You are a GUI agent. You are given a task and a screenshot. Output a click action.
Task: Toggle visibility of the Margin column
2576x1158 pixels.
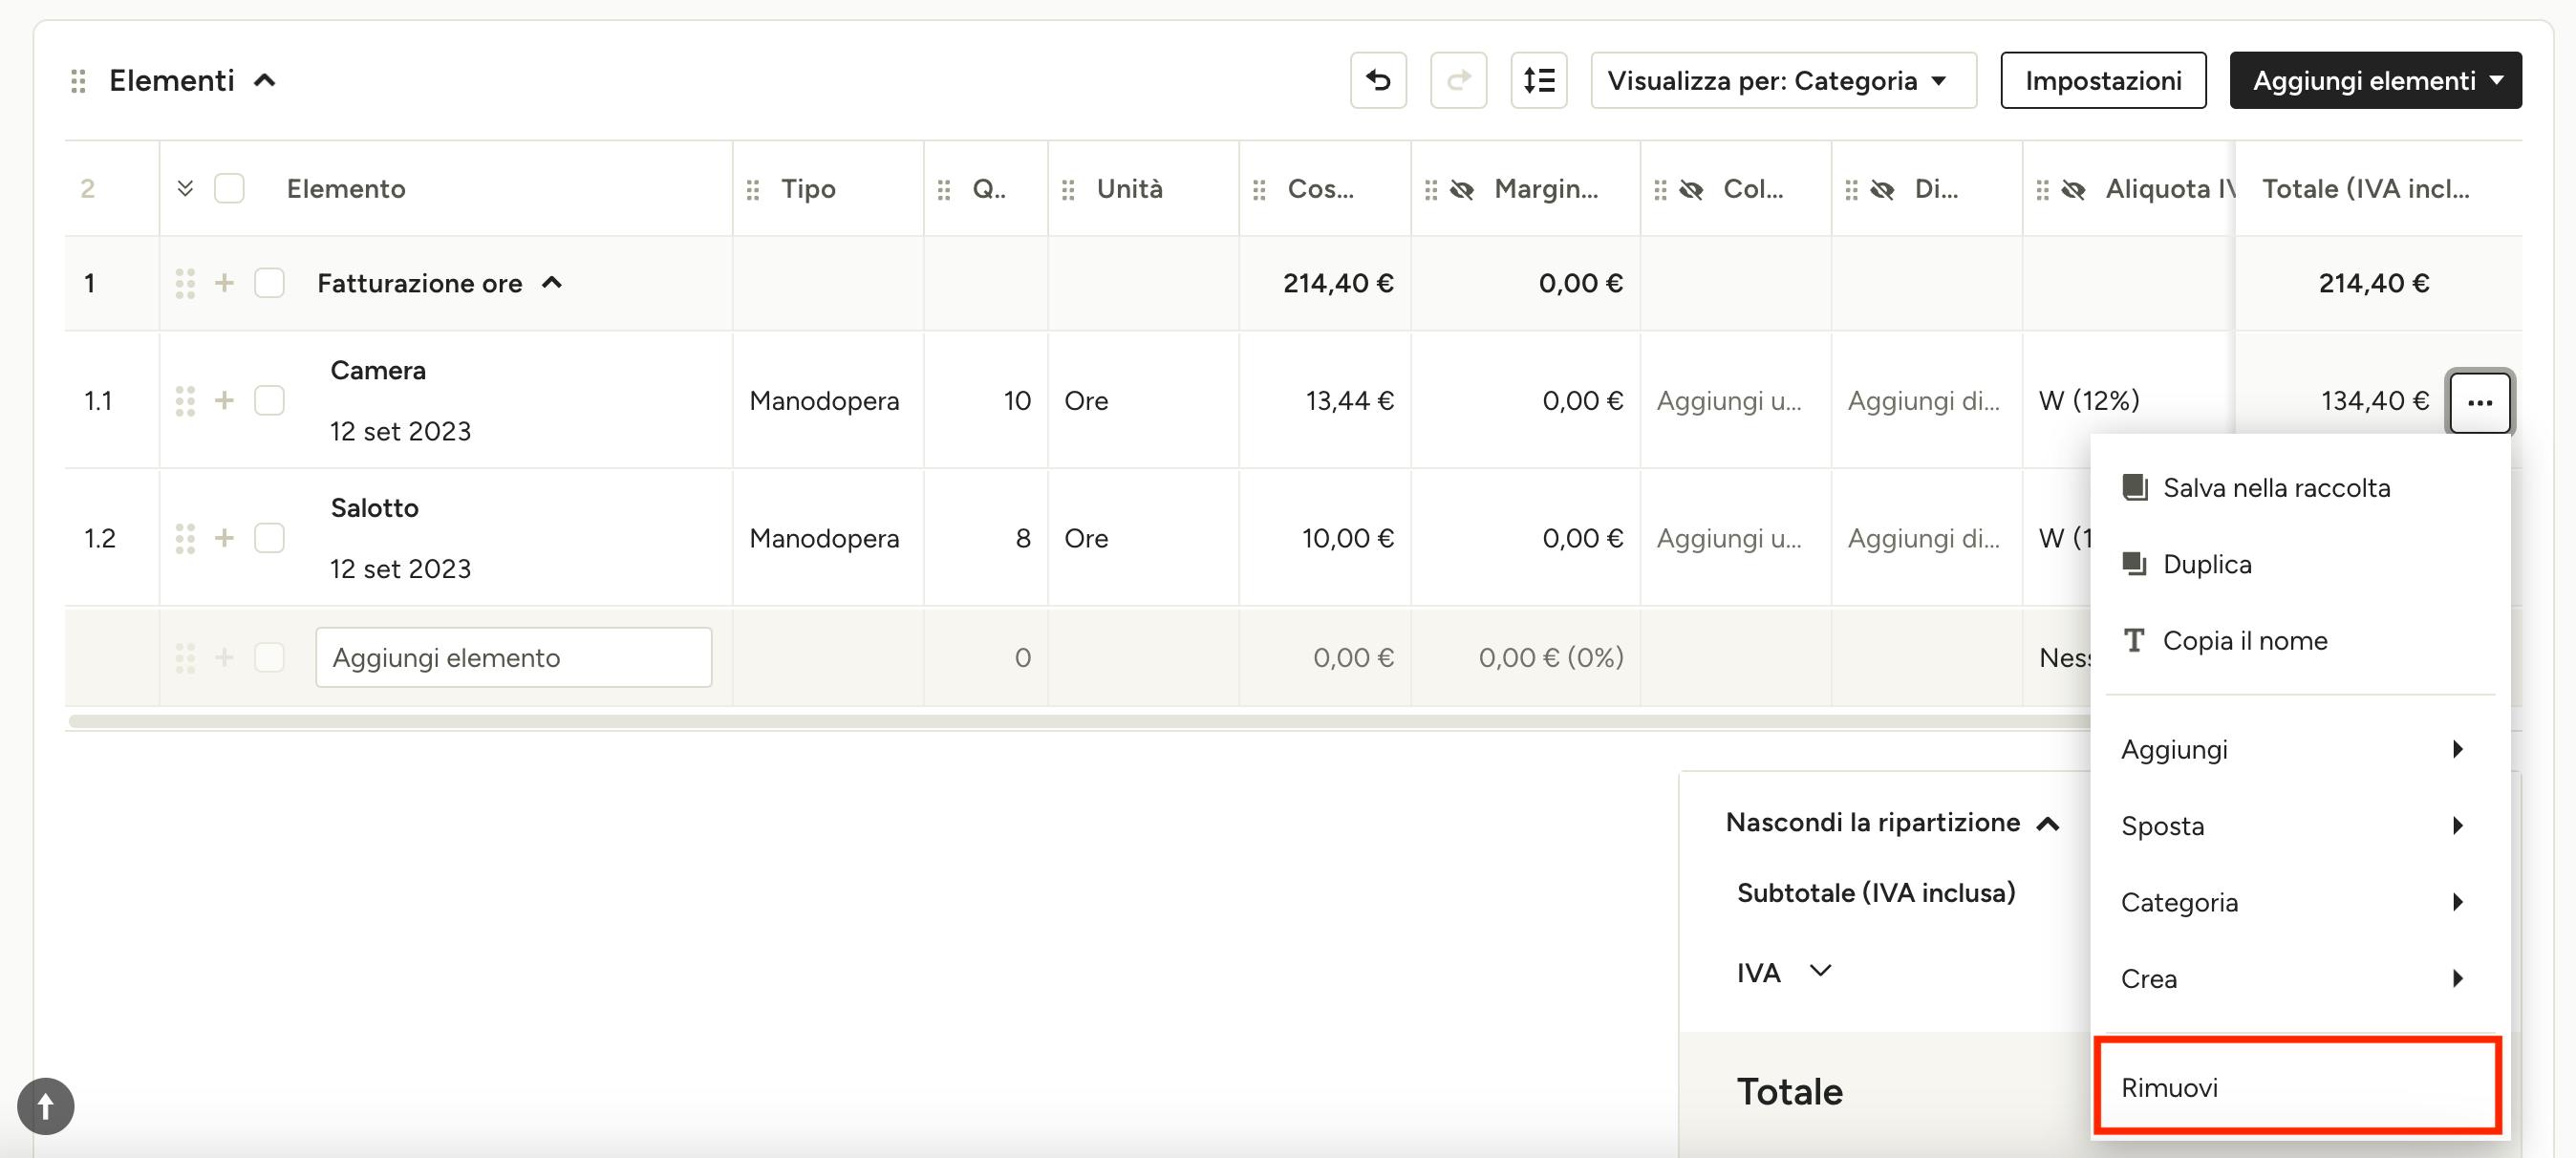1461,189
